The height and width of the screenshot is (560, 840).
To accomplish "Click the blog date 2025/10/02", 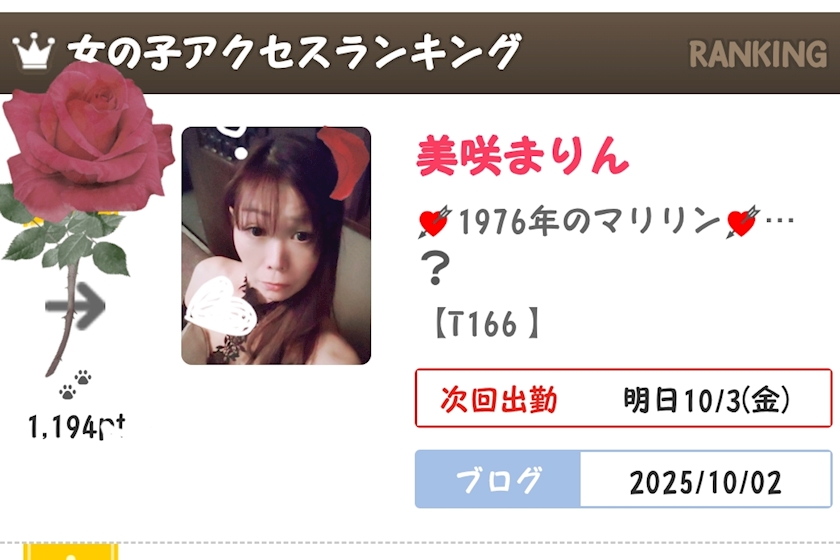I will 706,482.
